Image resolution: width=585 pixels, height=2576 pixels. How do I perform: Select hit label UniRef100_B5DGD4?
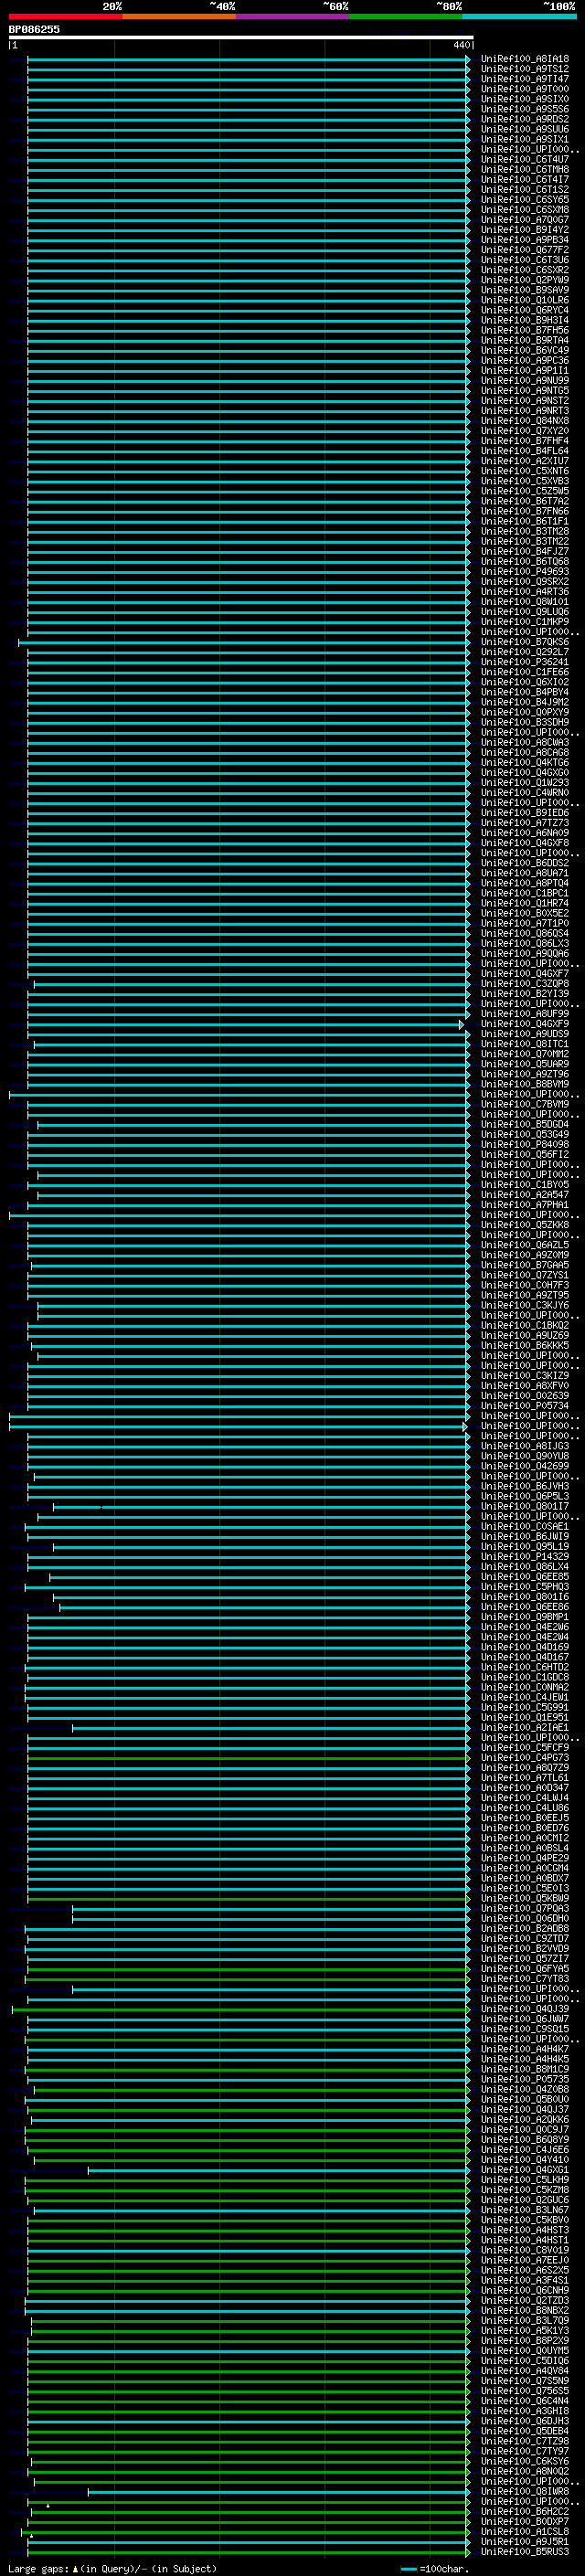[x=524, y=1124]
